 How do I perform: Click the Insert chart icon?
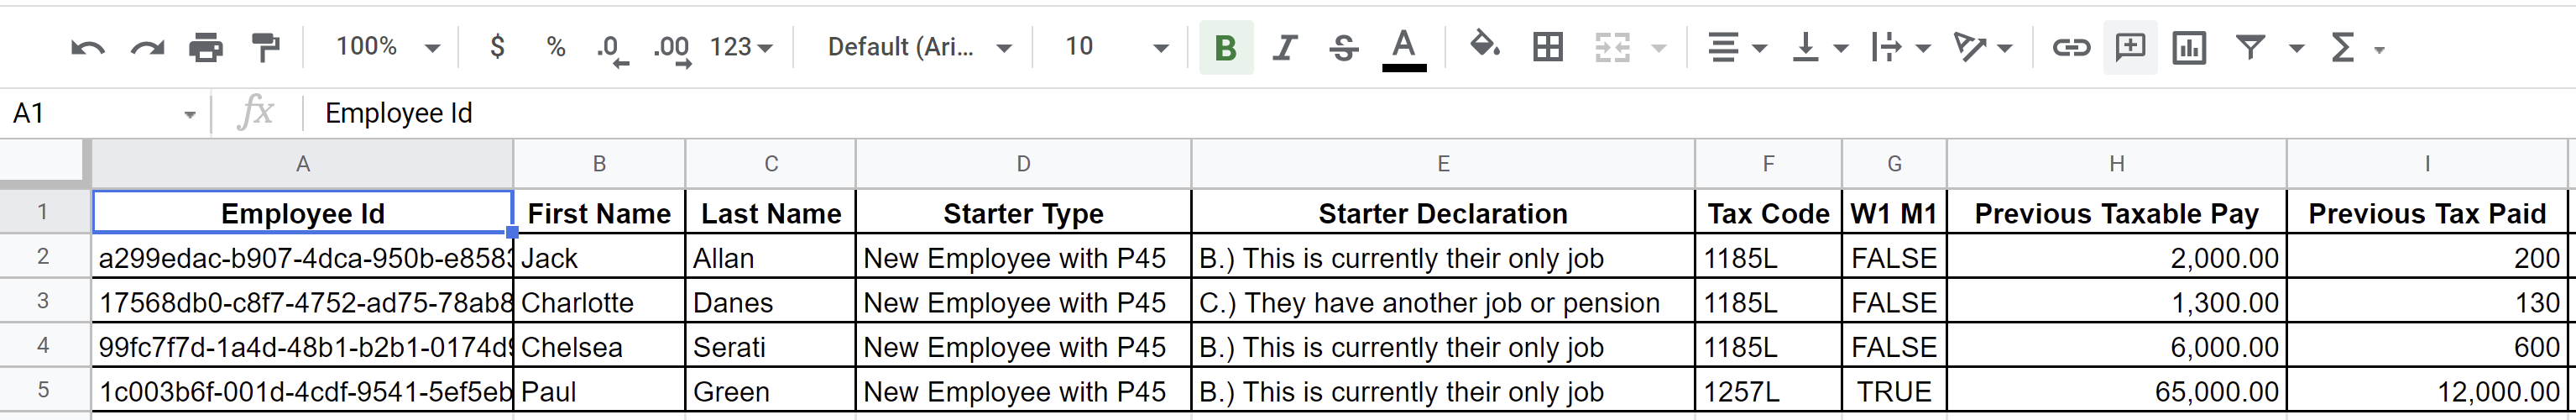[2189, 47]
